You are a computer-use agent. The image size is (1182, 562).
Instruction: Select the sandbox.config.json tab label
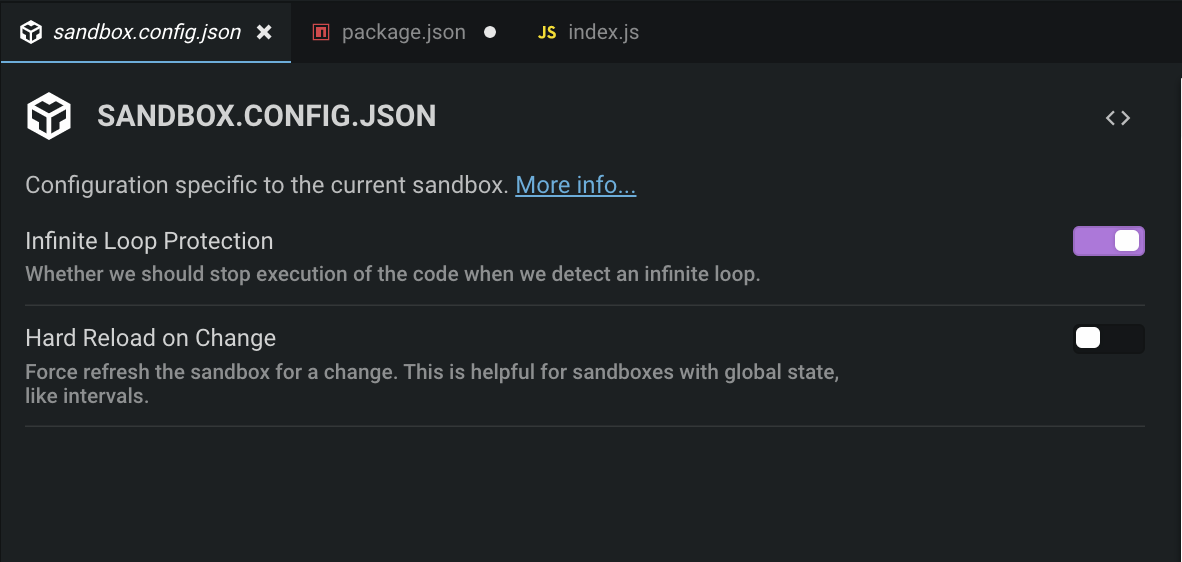pos(147,32)
